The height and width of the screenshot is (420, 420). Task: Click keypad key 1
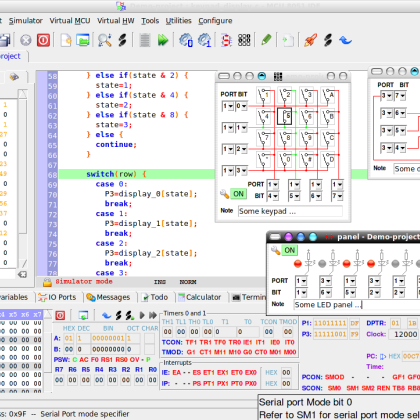pos(263,95)
